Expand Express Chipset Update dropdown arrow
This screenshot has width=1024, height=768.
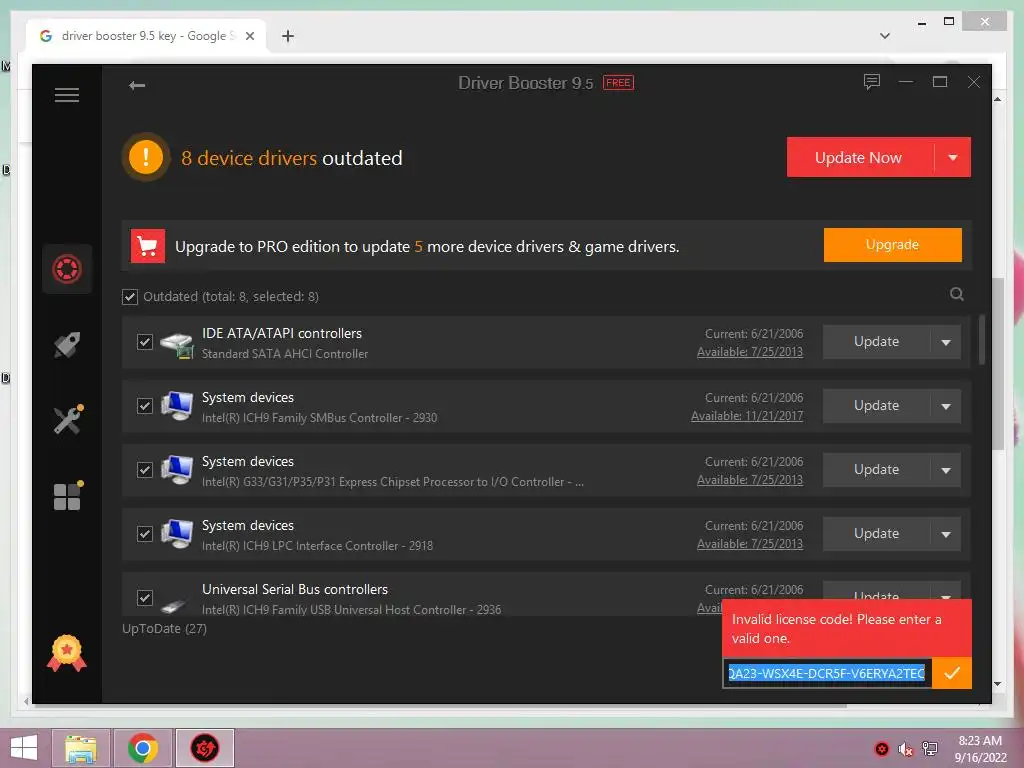[x=946, y=470]
